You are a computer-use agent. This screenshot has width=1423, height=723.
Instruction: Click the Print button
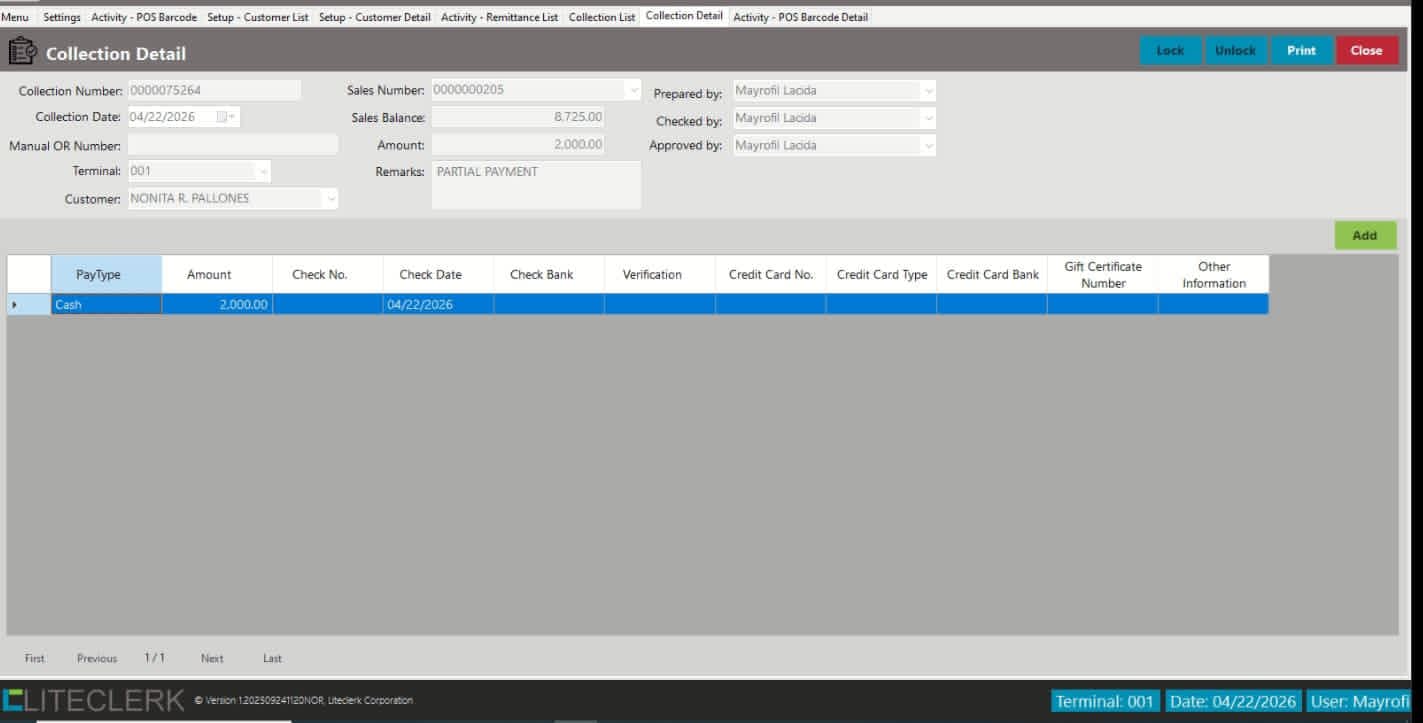[x=1301, y=51]
